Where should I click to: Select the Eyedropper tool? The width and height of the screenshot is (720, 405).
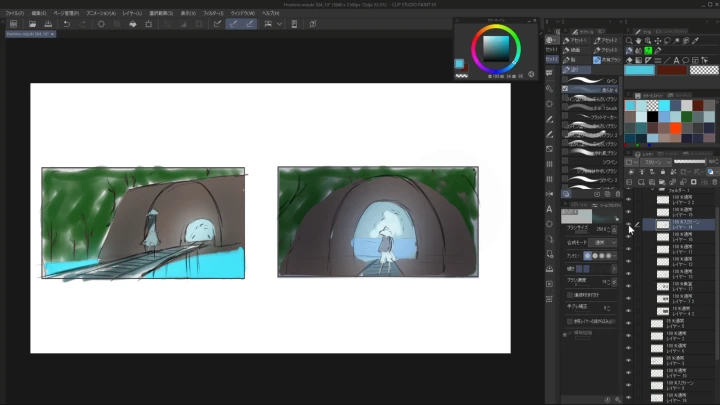click(x=696, y=41)
